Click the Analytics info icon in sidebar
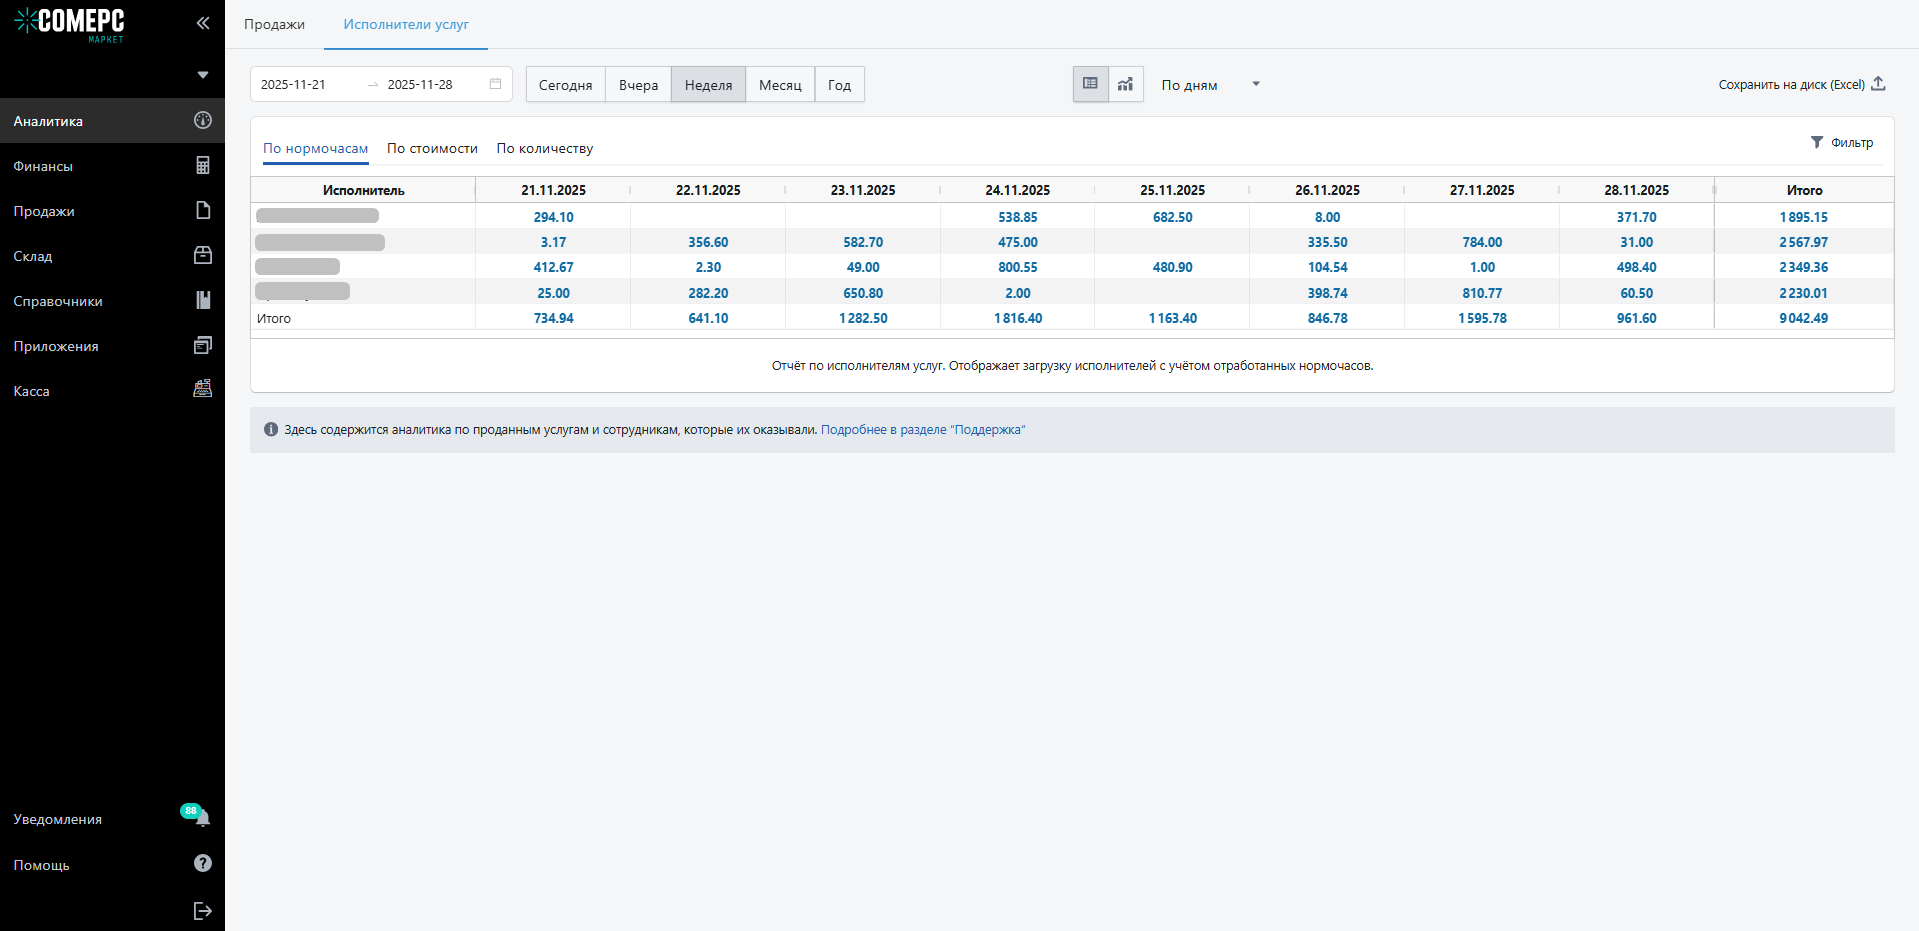Image resolution: width=1919 pixels, height=931 pixels. tap(203, 120)
